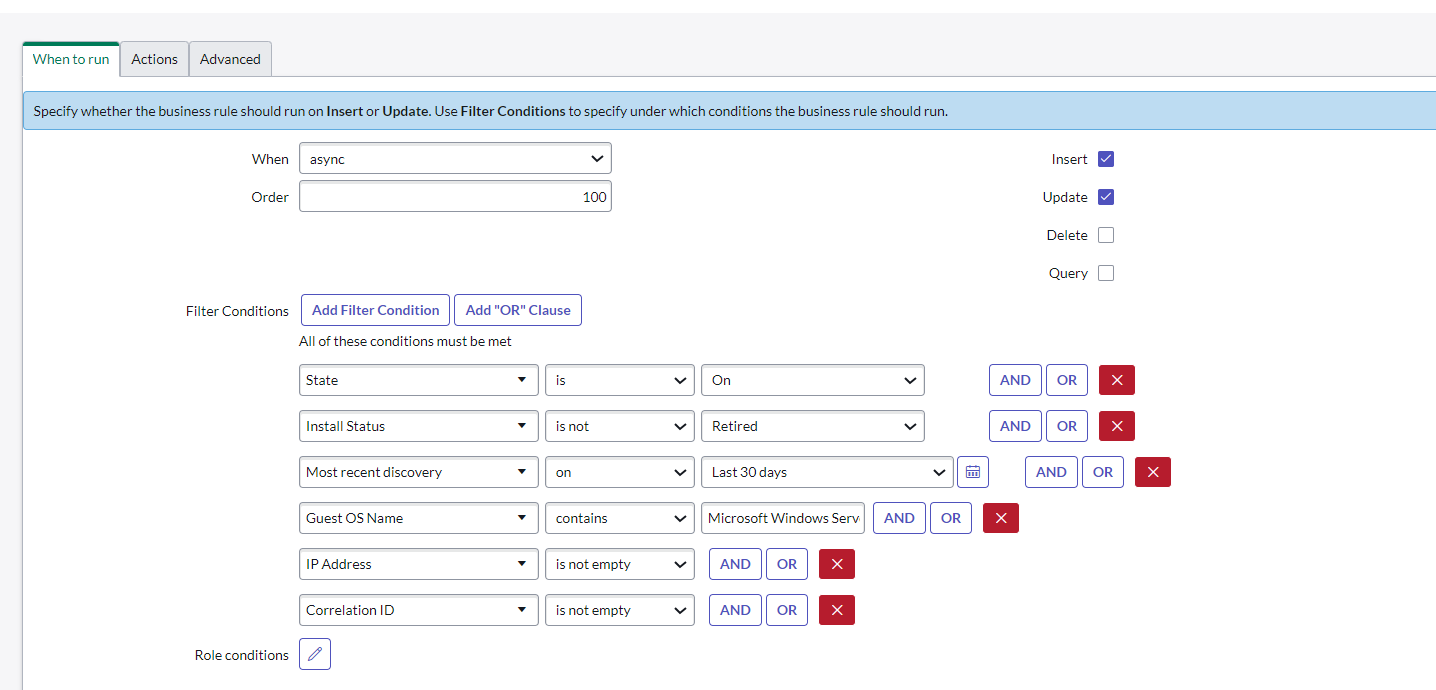Open the State field value dropdown showing On
1436x690 pixels.
[812, 380]
